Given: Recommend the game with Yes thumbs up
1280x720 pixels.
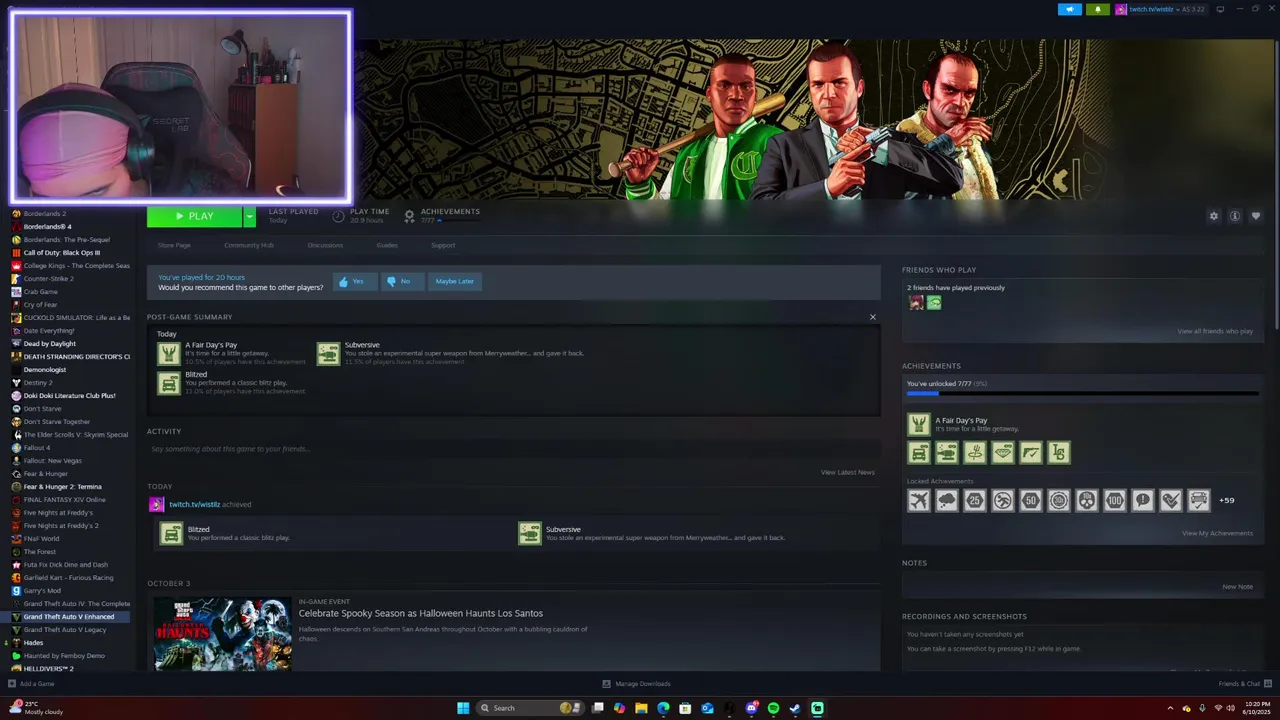Looking at the screenshot, I should point(355,282).
